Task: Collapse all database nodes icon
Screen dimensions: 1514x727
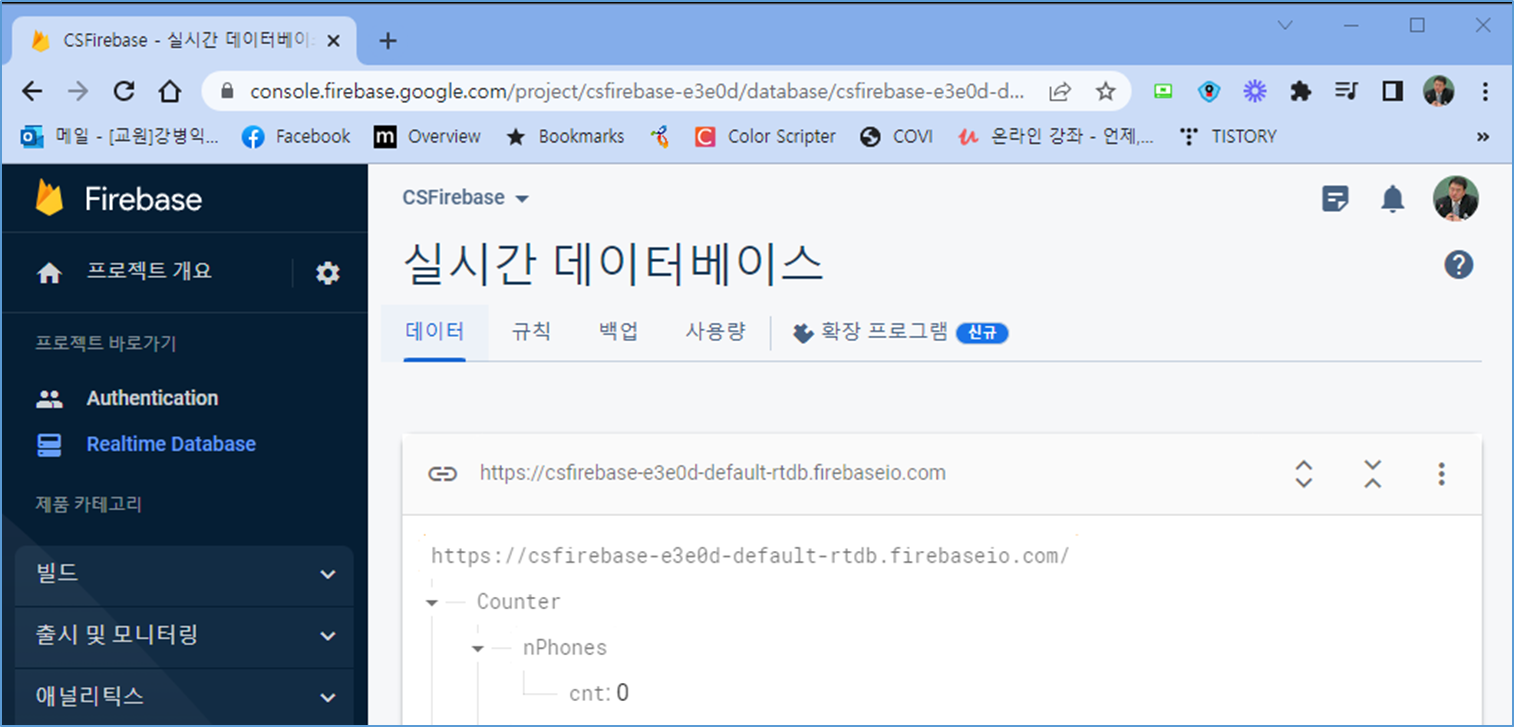Action: [x=1373, y=473]
